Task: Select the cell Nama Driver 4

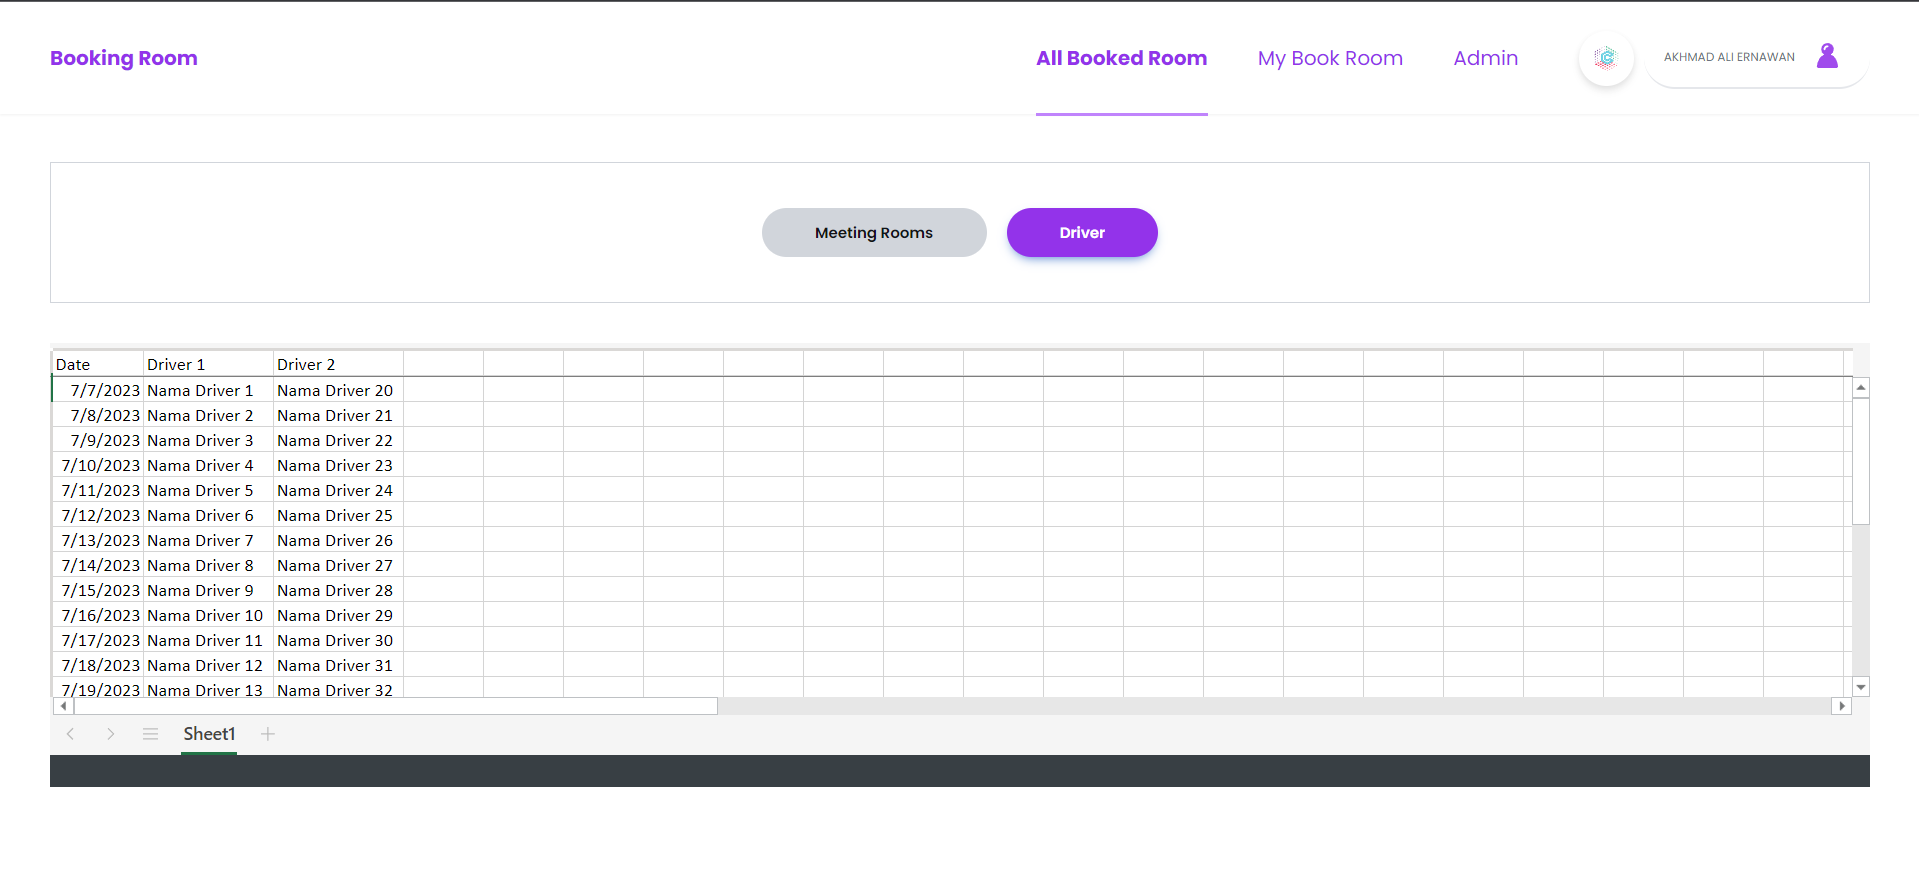Action: (208, 465)
